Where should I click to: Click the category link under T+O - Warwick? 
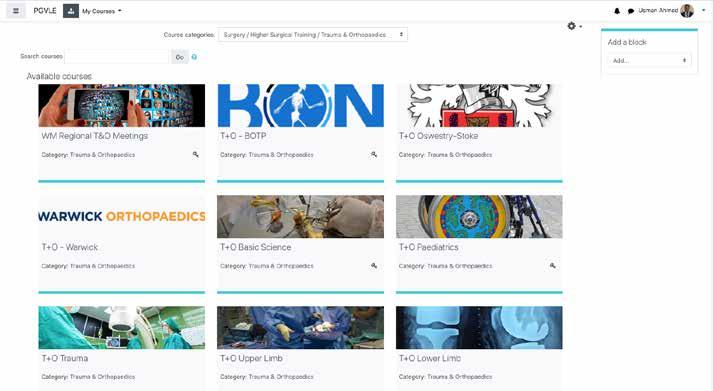pos(102,266)
